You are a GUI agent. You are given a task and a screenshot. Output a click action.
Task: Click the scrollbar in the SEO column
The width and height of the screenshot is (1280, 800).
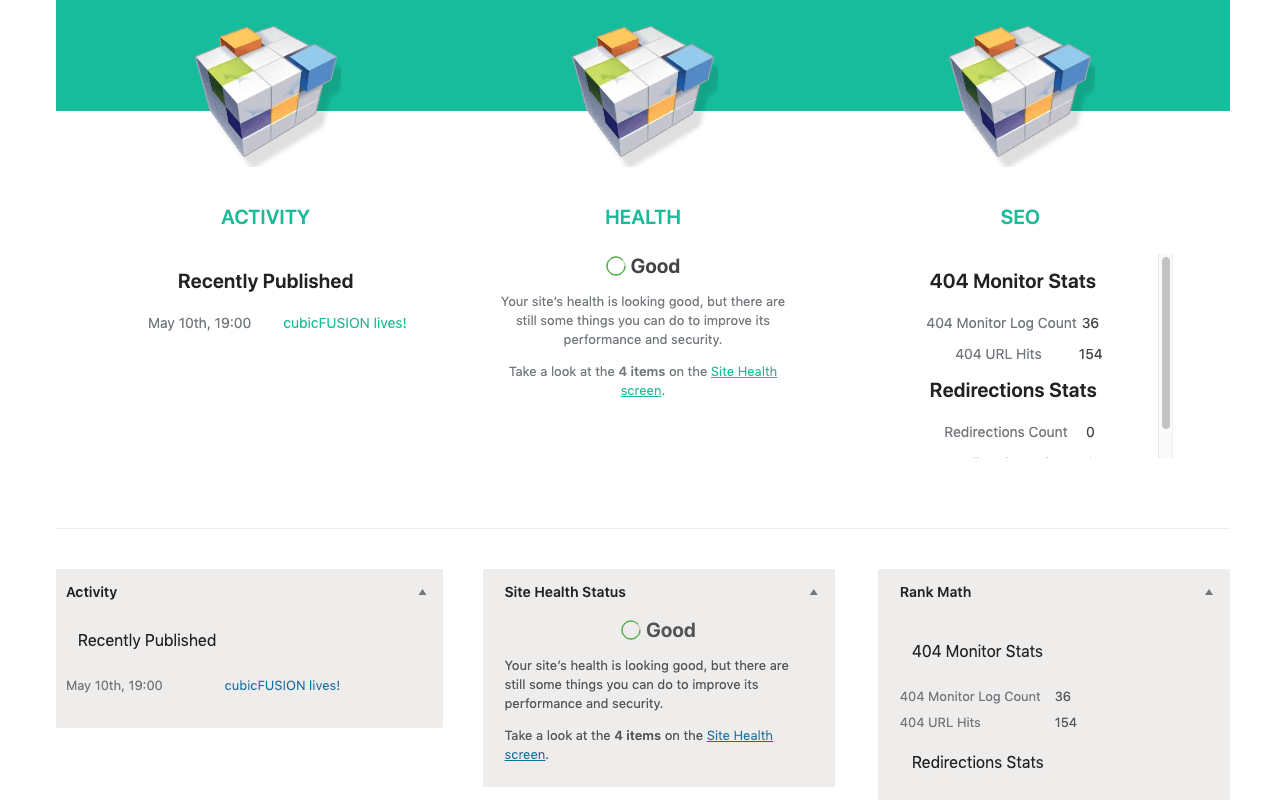1165,340
